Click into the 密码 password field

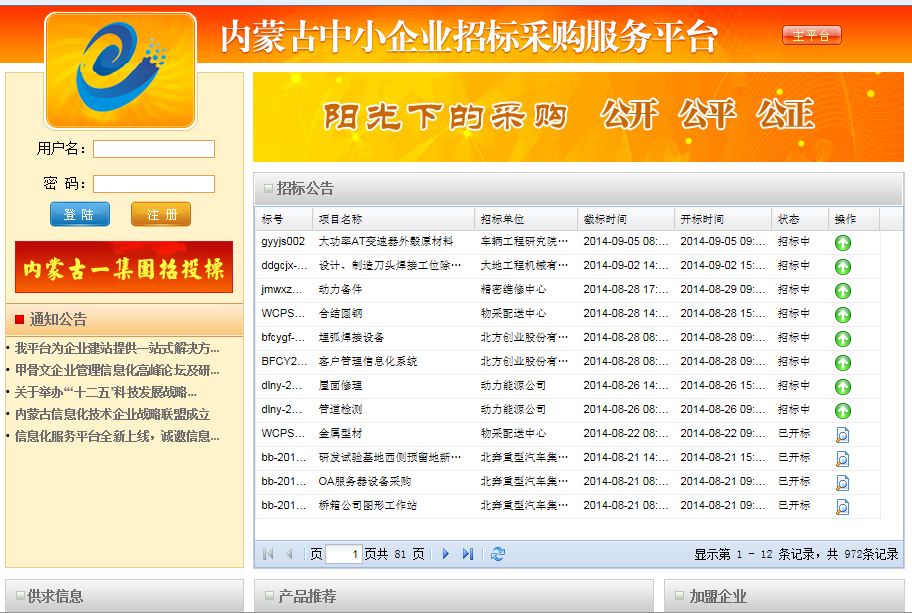[154, 184]
